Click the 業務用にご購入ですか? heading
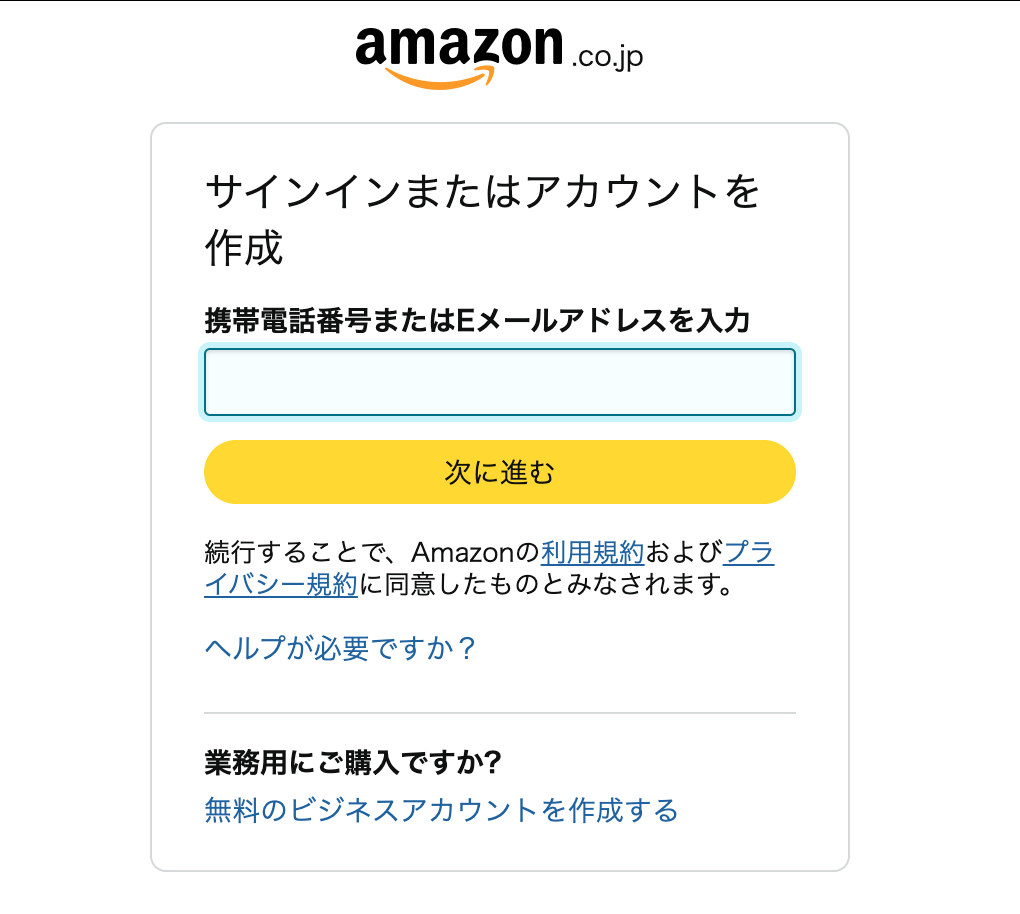 [352, 763]
